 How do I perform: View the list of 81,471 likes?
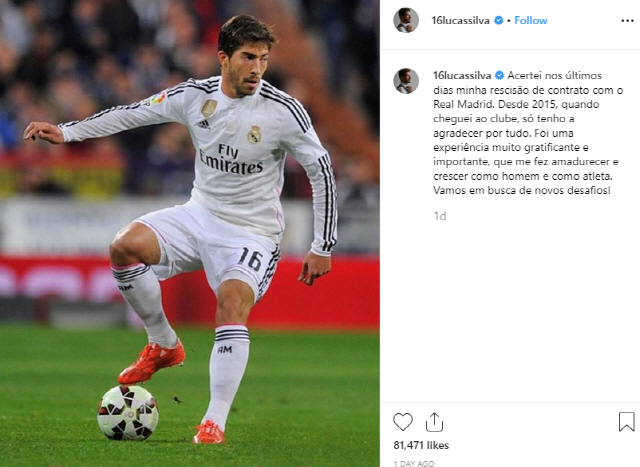[x=421, y=445]
